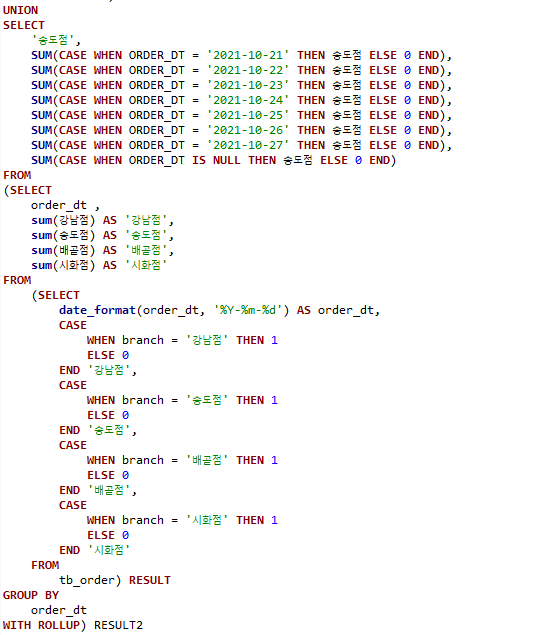Click the UNION keyword at the top
The image size is (538, 635).
coord(20,10)
